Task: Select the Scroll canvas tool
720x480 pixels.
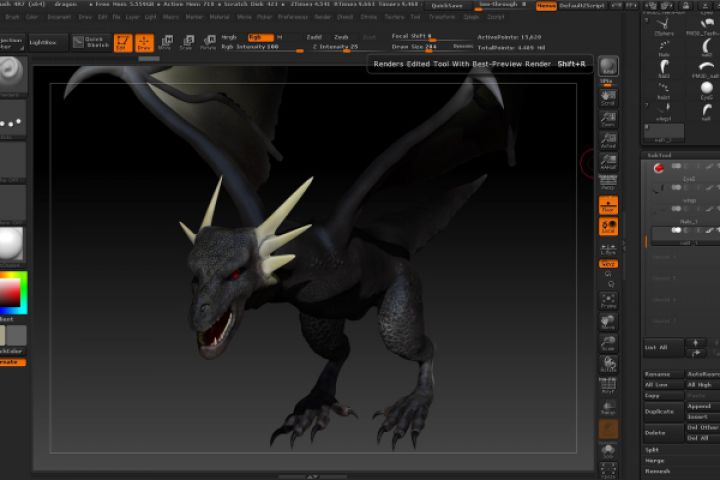Action: point(607,97)
